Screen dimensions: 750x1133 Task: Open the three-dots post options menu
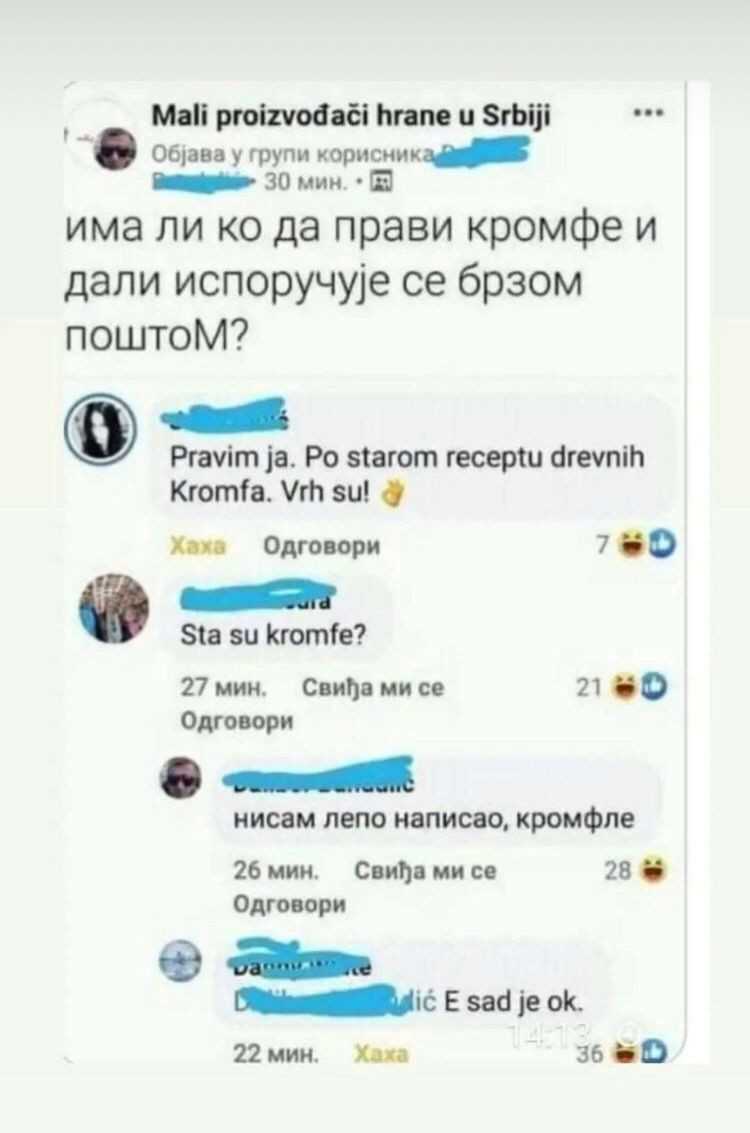pyautogui.click(x=648, y=113)
